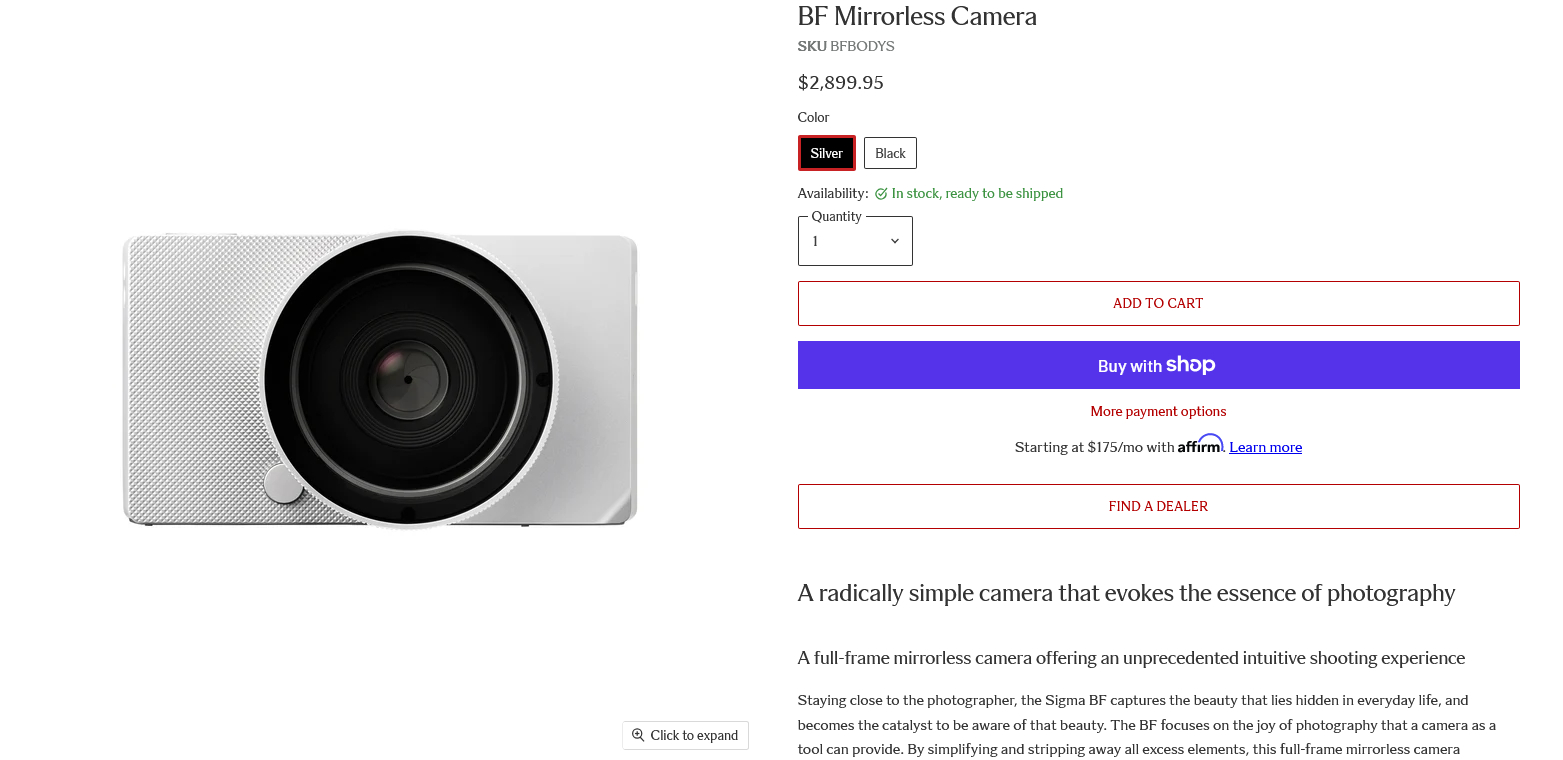Click the magnifier icon in Click to expand
This screenshot has height=760, width=1563.
pos(638,735)
